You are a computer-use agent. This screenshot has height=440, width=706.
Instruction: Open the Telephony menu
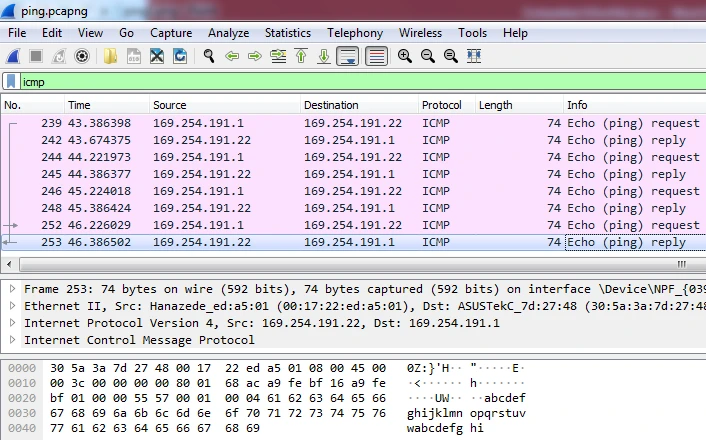(x=355, y=33)
